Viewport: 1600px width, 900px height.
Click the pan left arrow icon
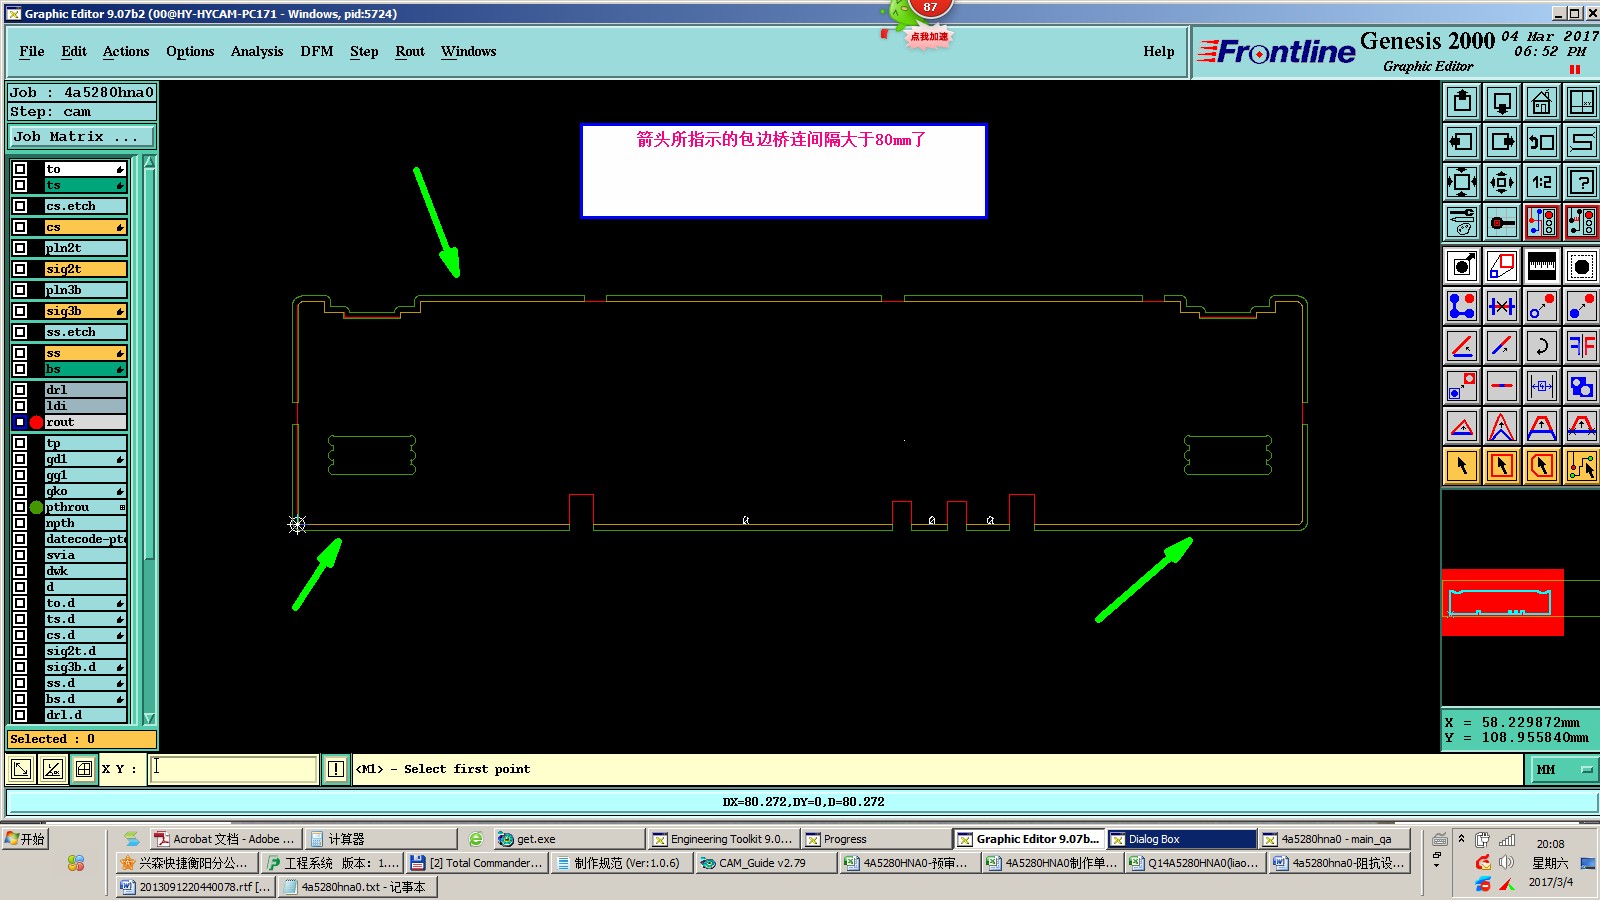1462,142
